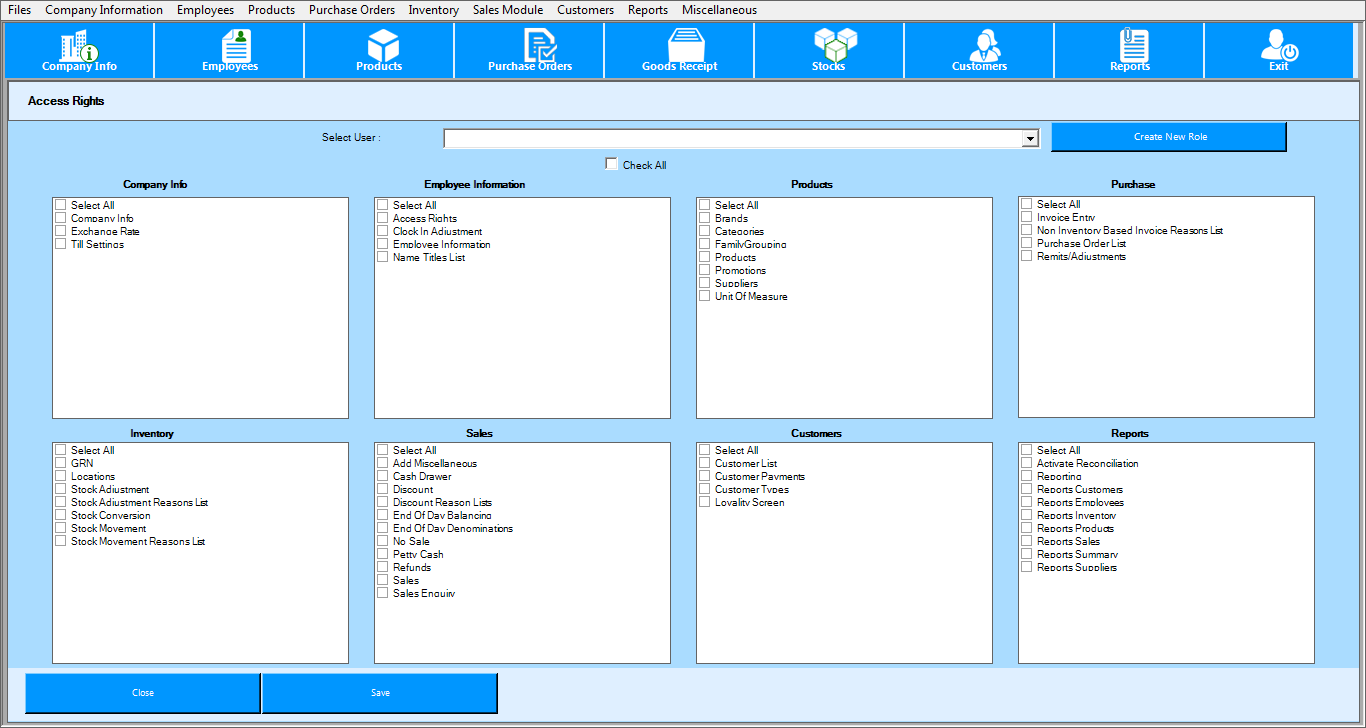
Task: Check the Cash Drawer permission under Sales
Action: (x=382, y=476)
